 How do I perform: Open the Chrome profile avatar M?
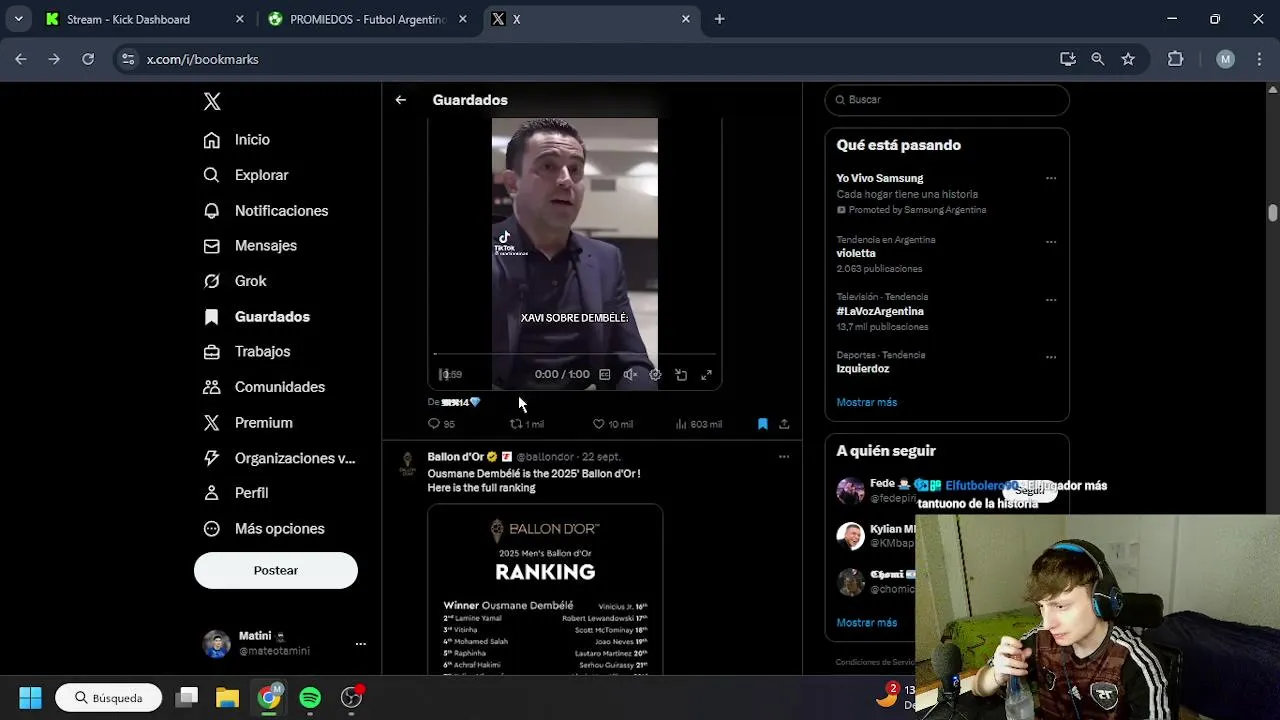tap(1225, 59)
